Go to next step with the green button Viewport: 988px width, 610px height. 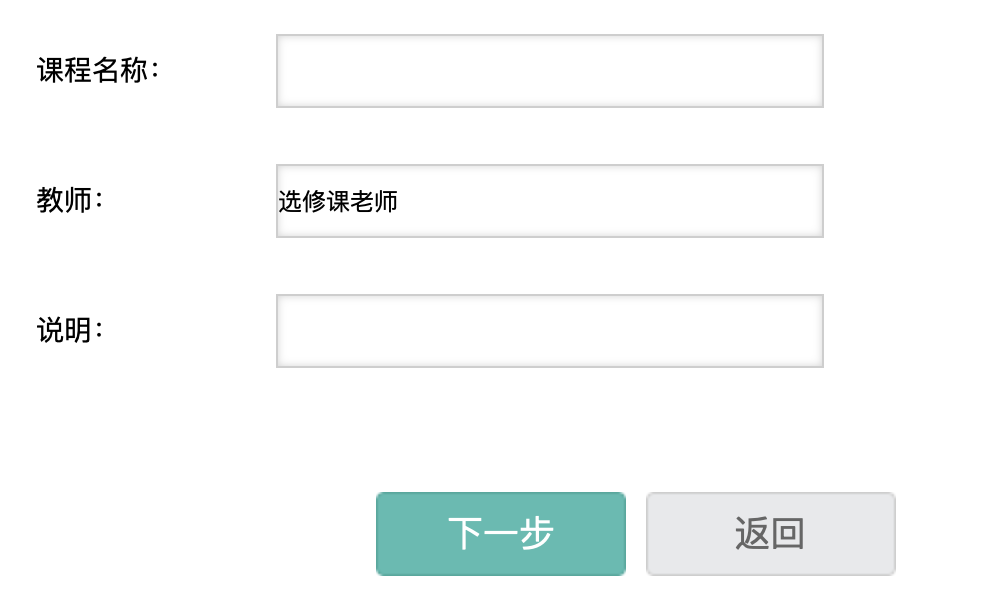[500, 534]
